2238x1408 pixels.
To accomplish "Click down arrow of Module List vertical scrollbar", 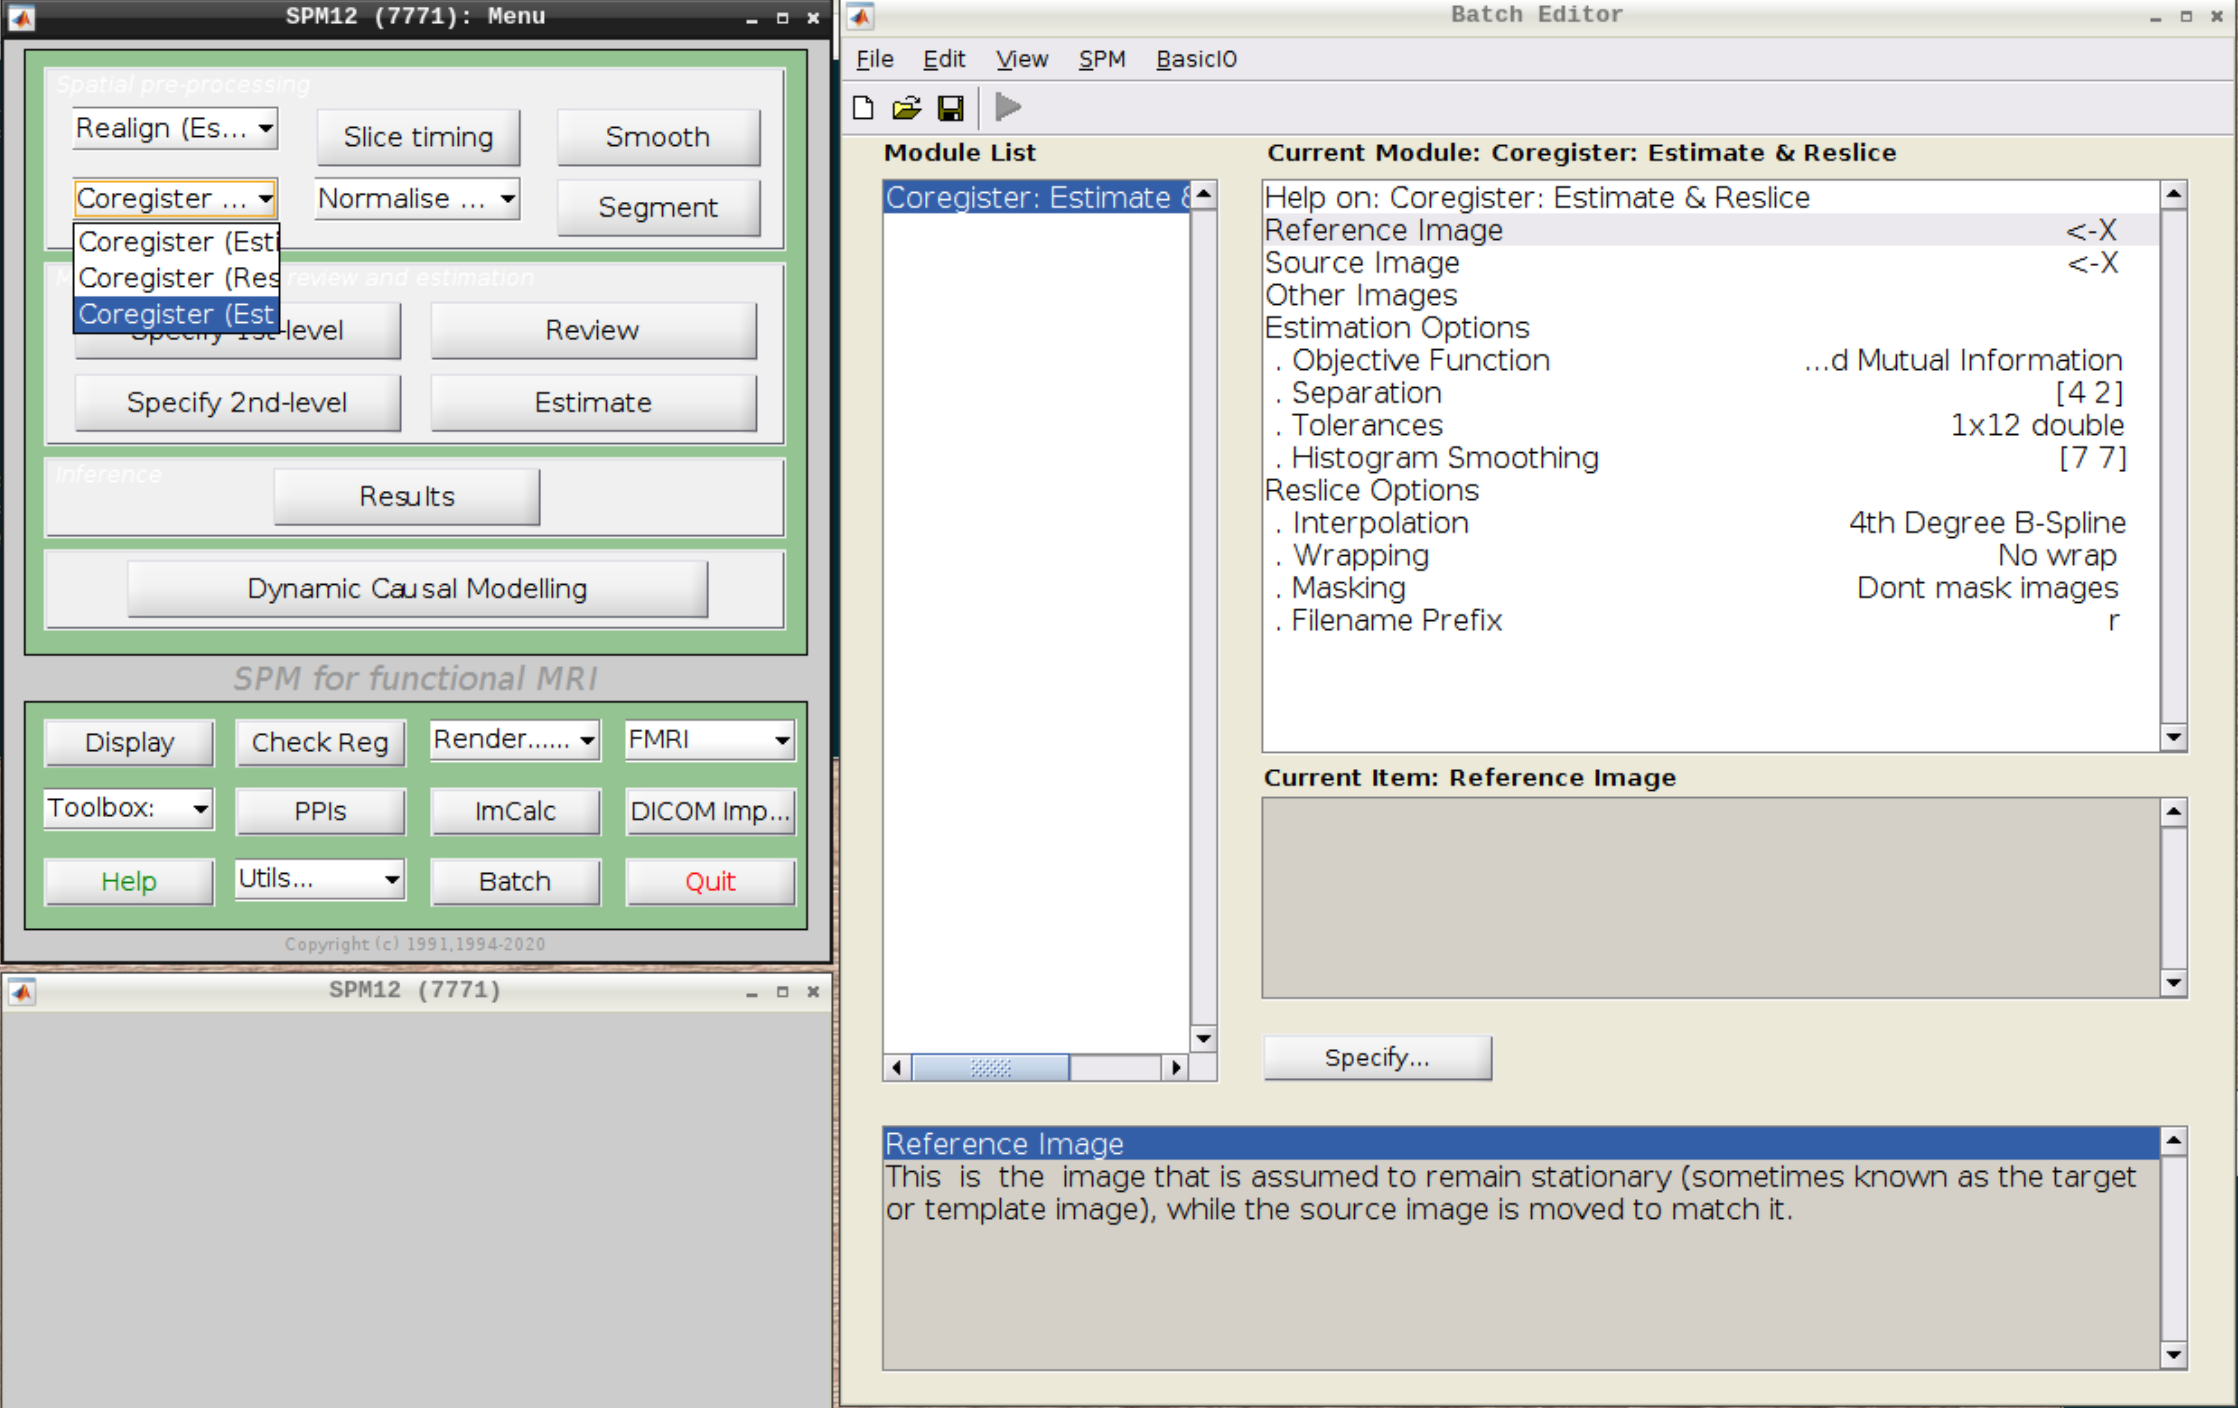I will 1203,1039.
